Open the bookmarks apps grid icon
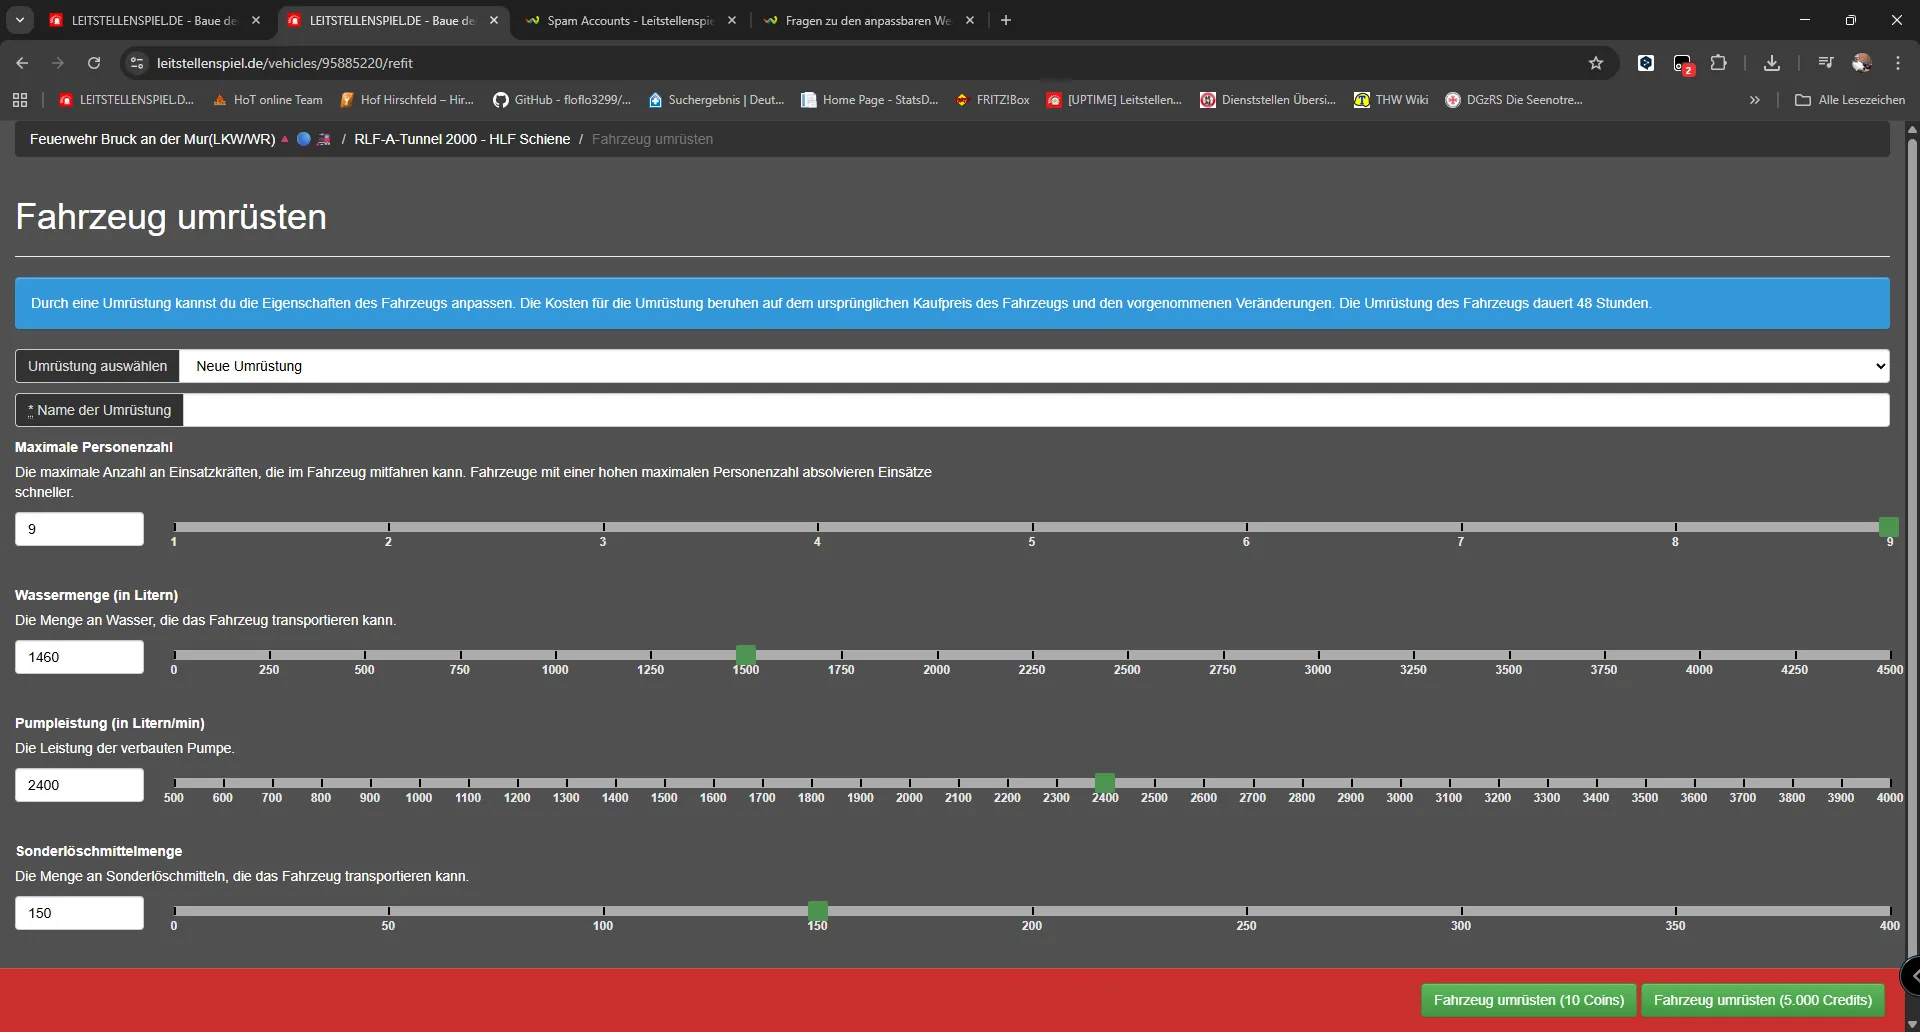The width and height of the screenshot is (1920, 1032). point(20,100)
